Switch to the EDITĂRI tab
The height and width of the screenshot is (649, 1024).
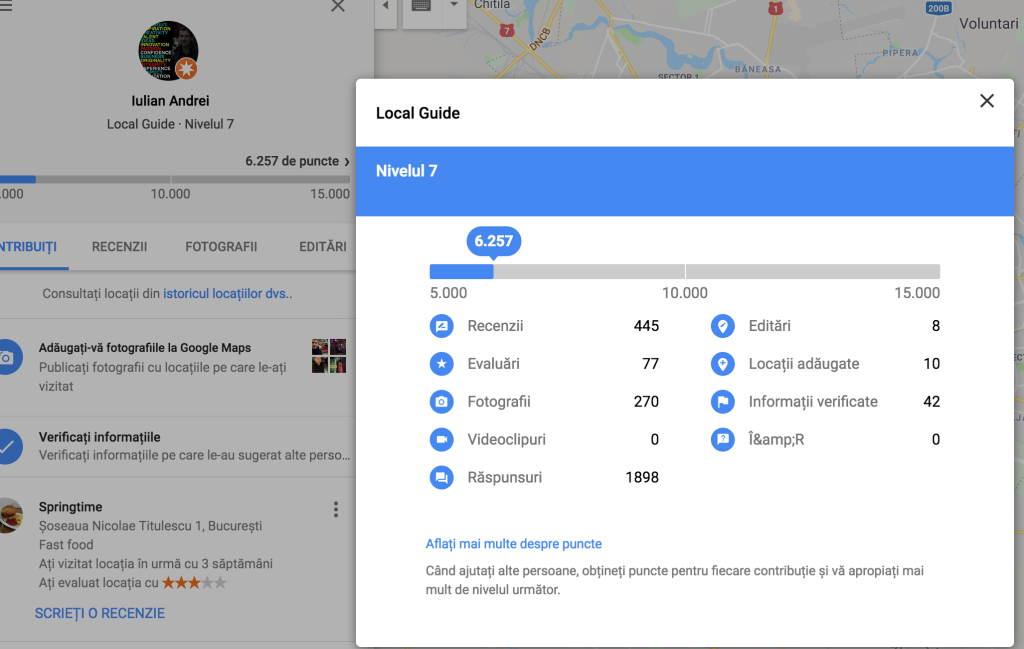click(323, 247)
